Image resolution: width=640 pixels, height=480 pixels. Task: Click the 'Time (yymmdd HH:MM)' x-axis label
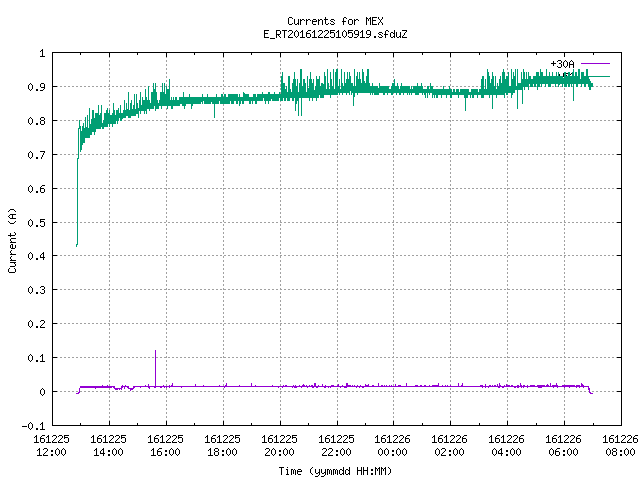pyautogui.click(x=335, y=471)
